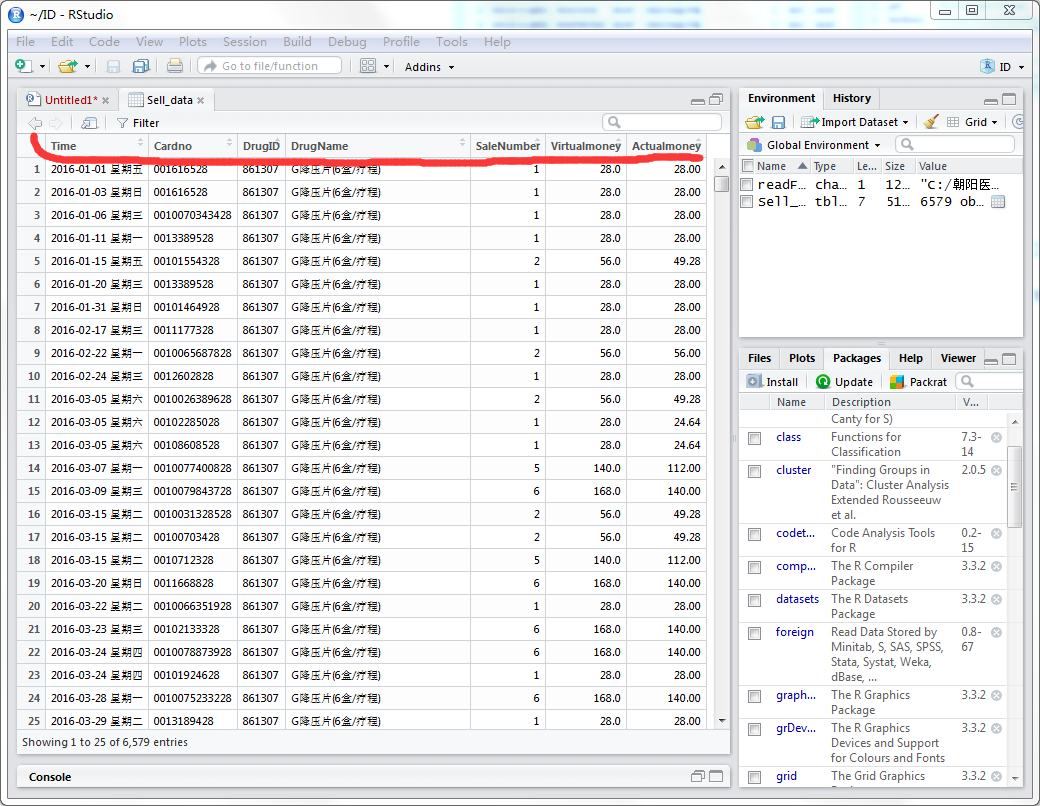Toggle the datasets package checkbox
The height and width of the screenshot is (806, 1040).
click(754, 601)
